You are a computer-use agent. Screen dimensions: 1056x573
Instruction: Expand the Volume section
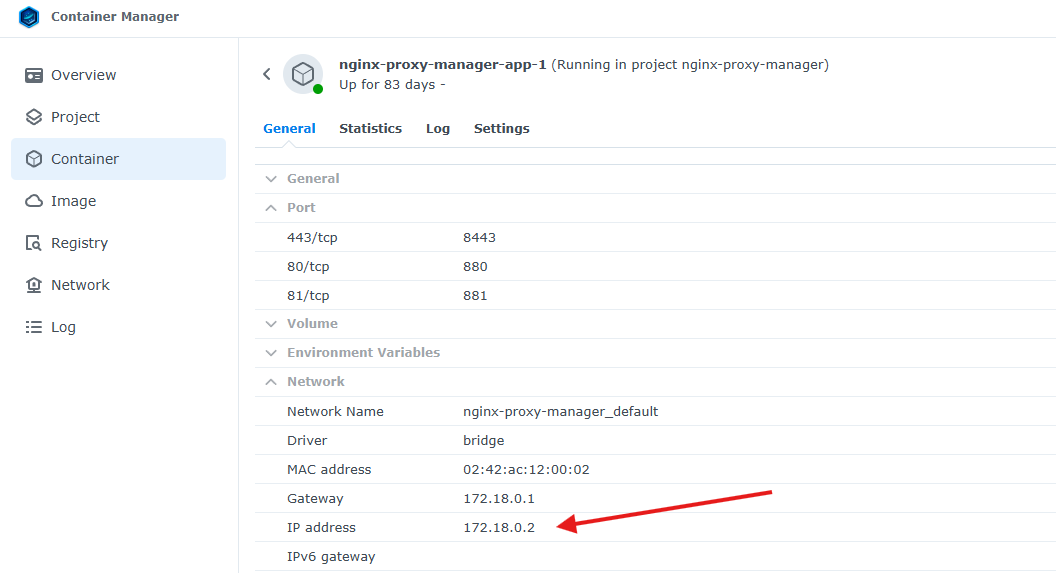270,323
